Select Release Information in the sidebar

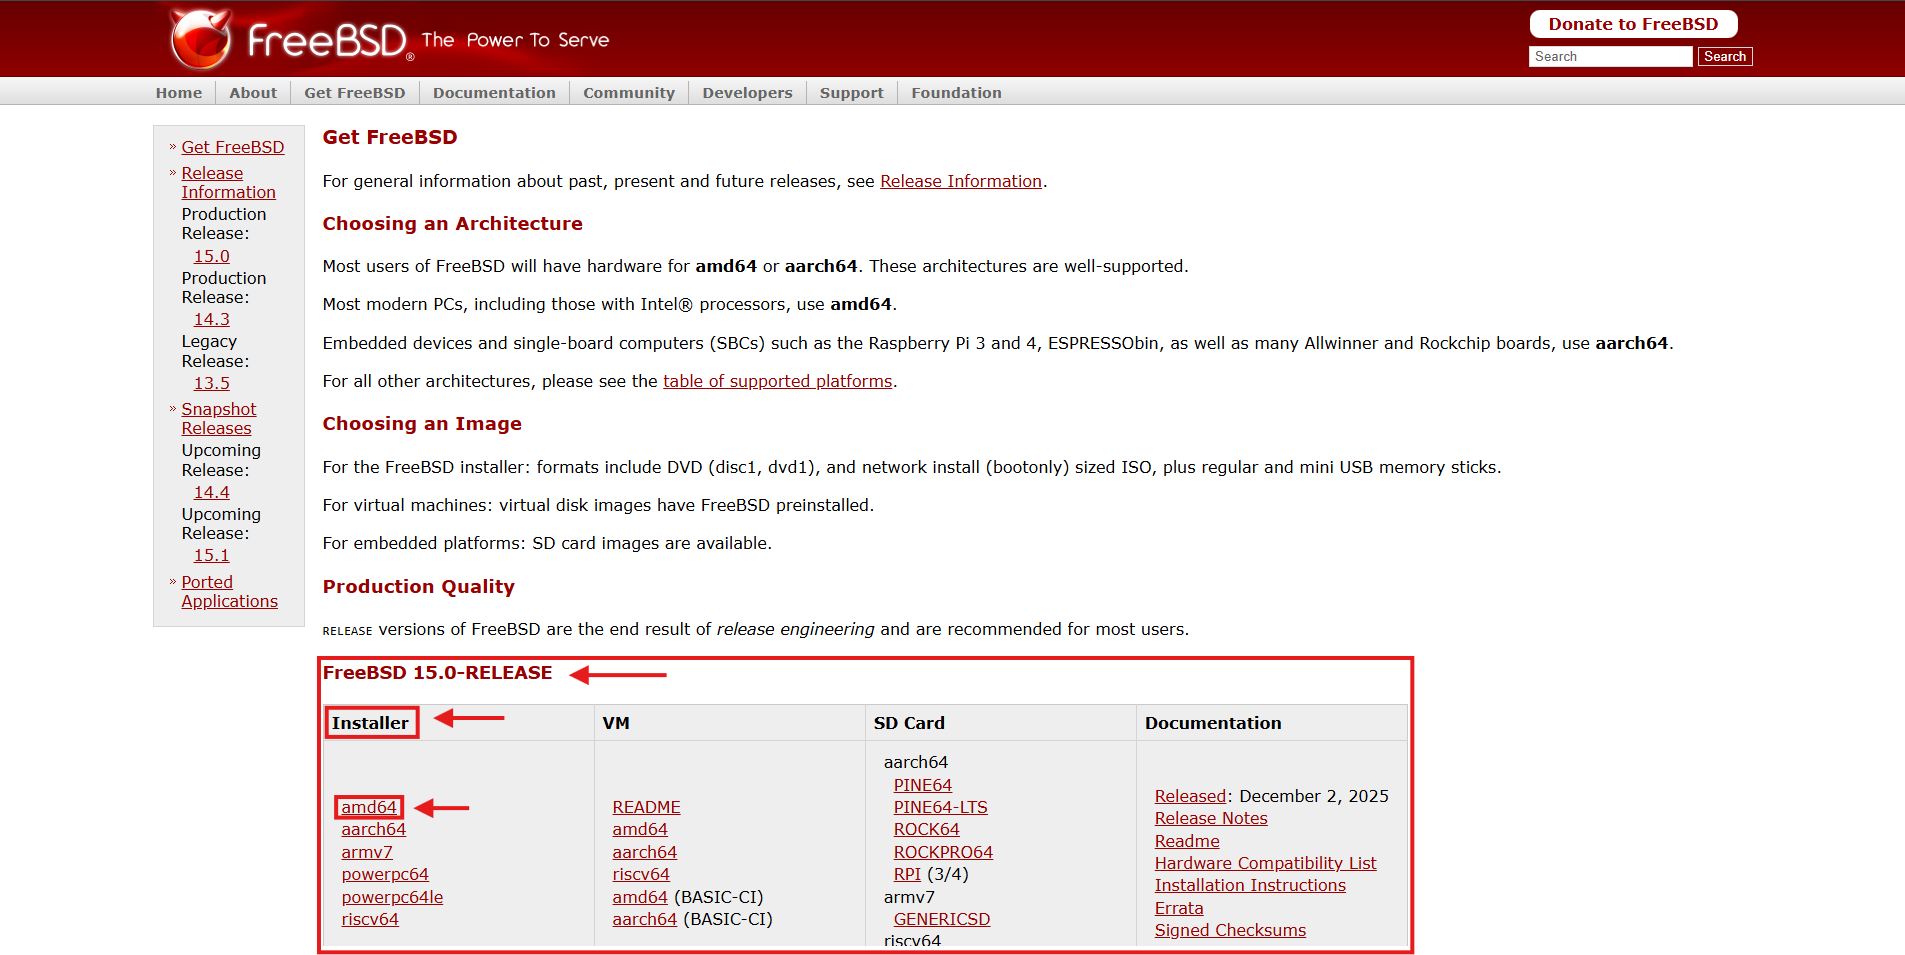coord(227,183)
